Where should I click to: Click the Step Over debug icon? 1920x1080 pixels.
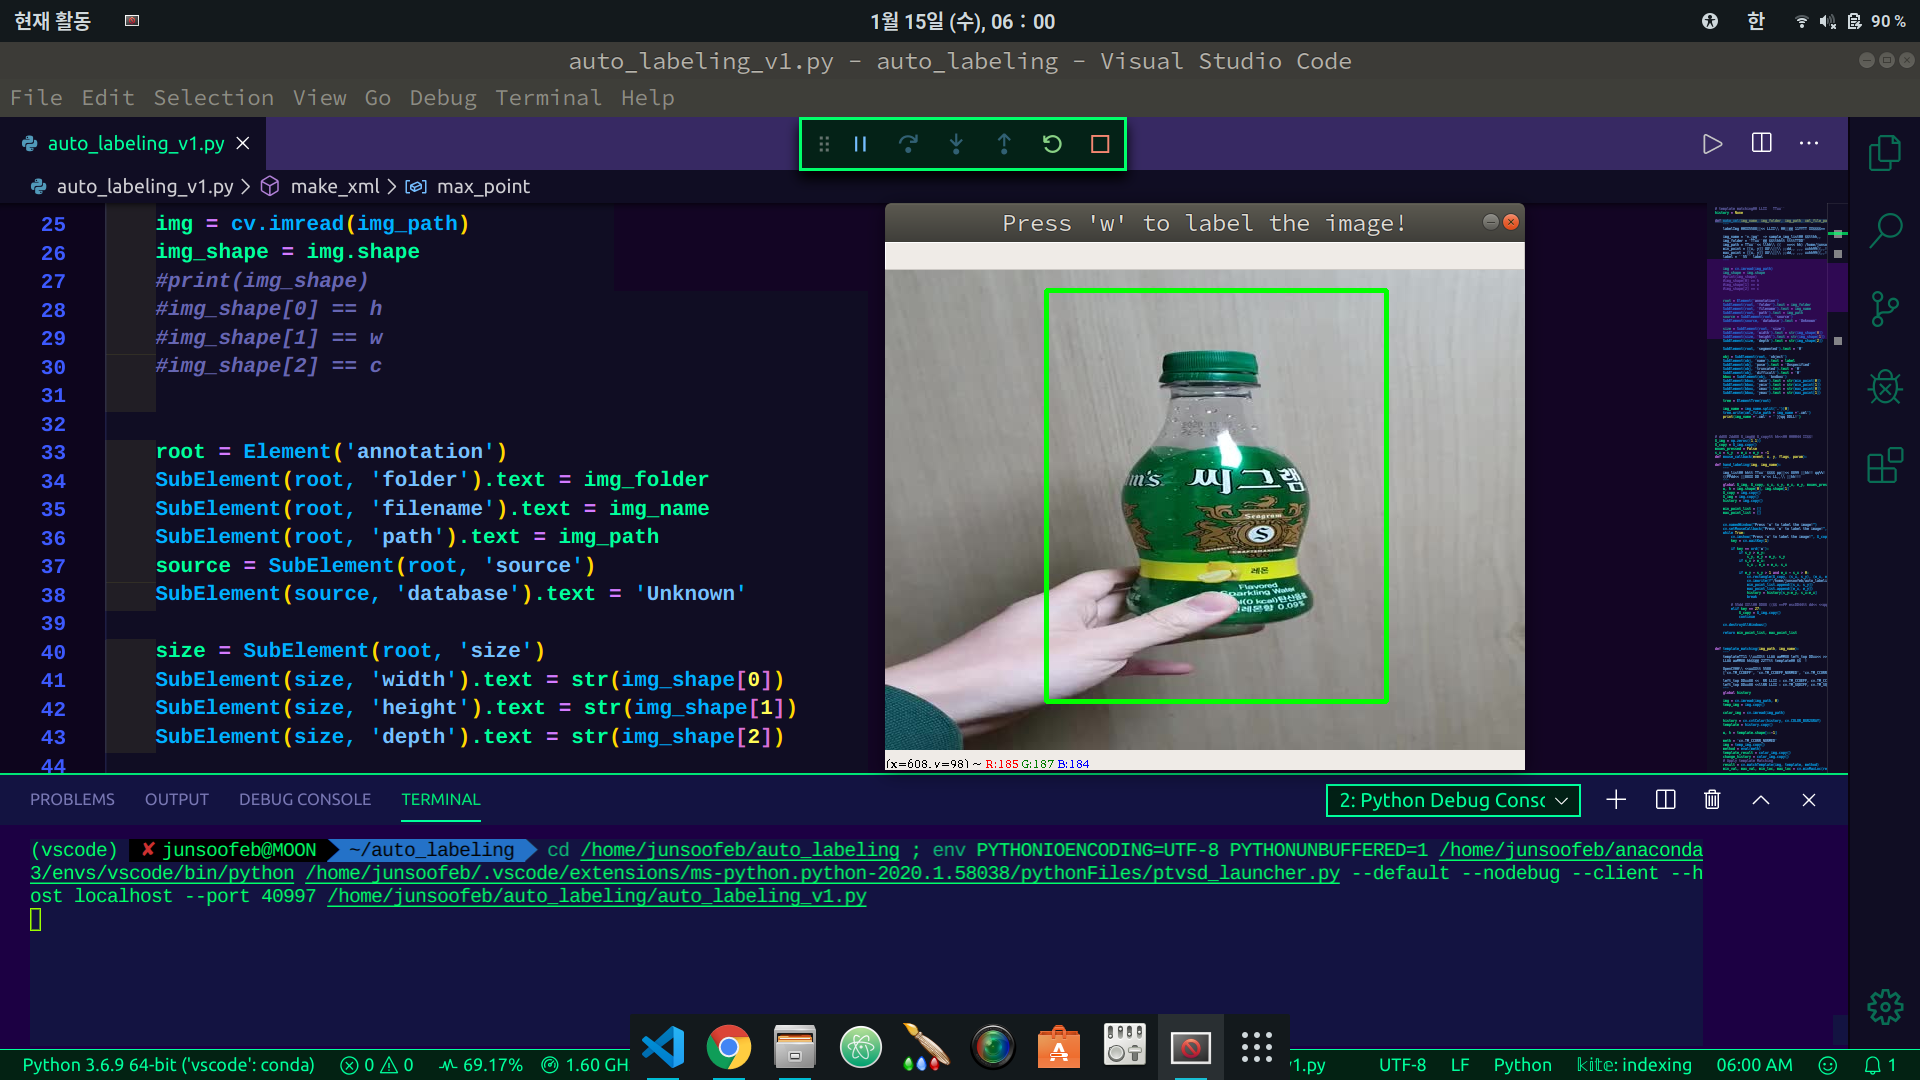[908, 144]
